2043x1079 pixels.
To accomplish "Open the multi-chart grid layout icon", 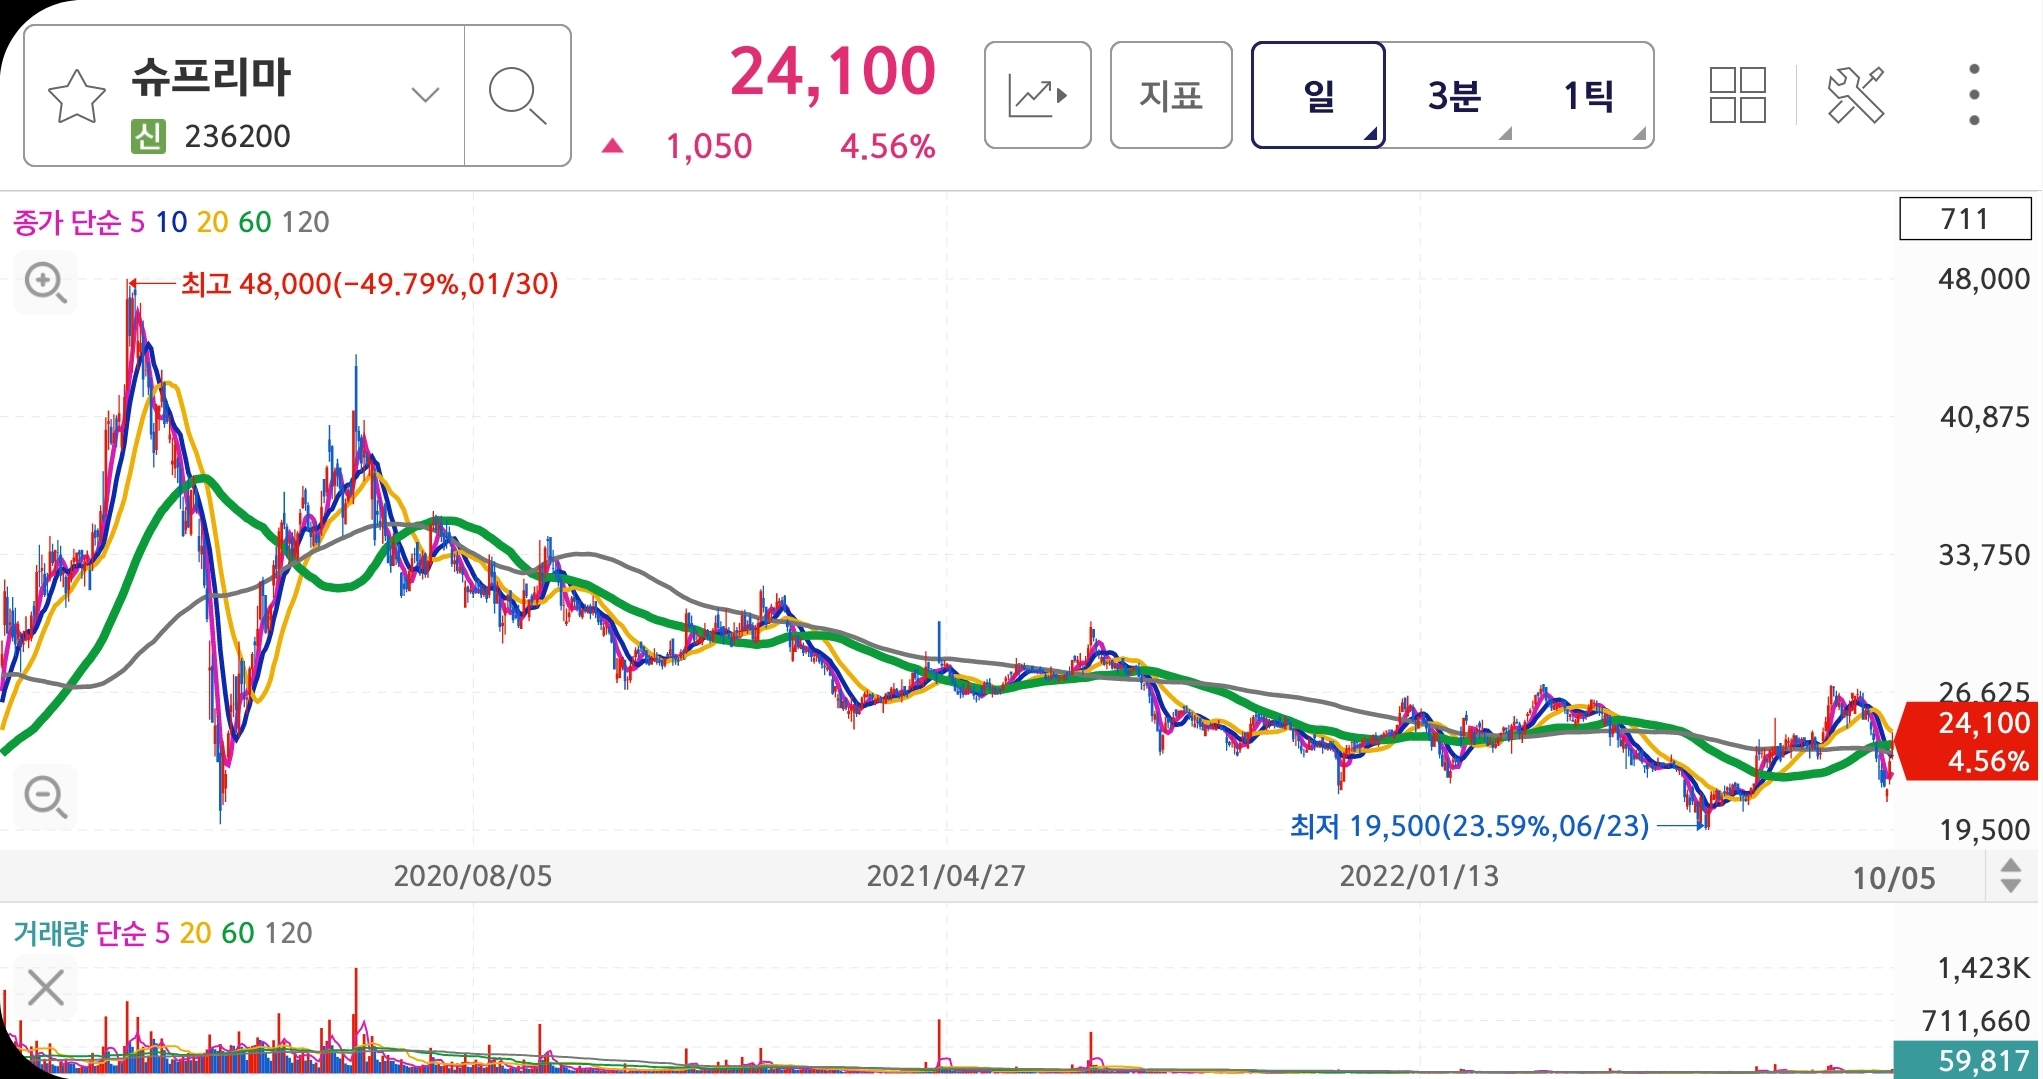I will point(1738,95).
